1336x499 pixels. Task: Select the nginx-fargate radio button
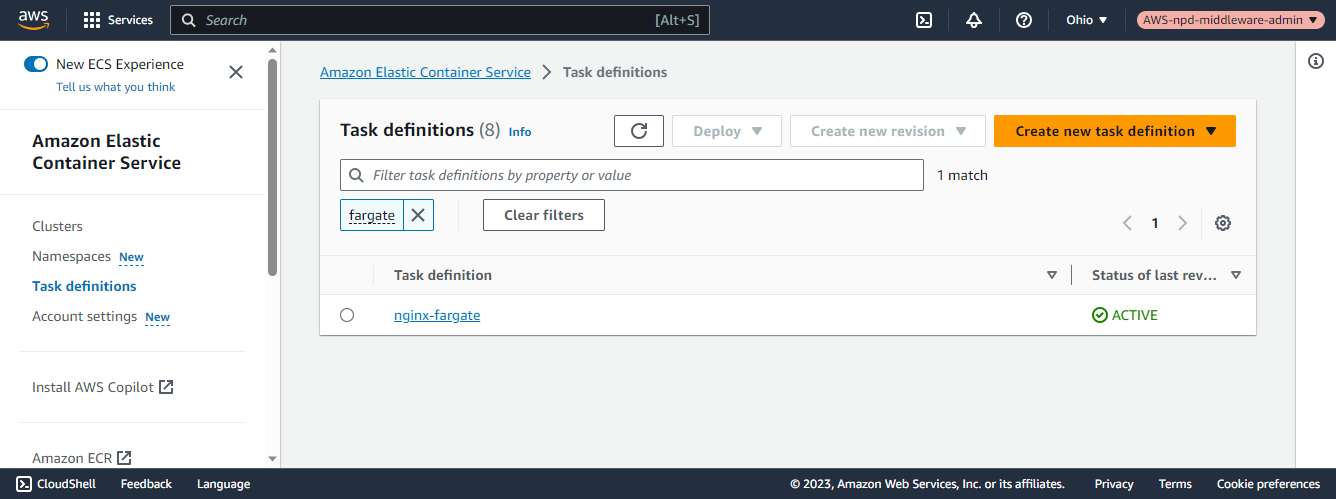pos(347,315)
